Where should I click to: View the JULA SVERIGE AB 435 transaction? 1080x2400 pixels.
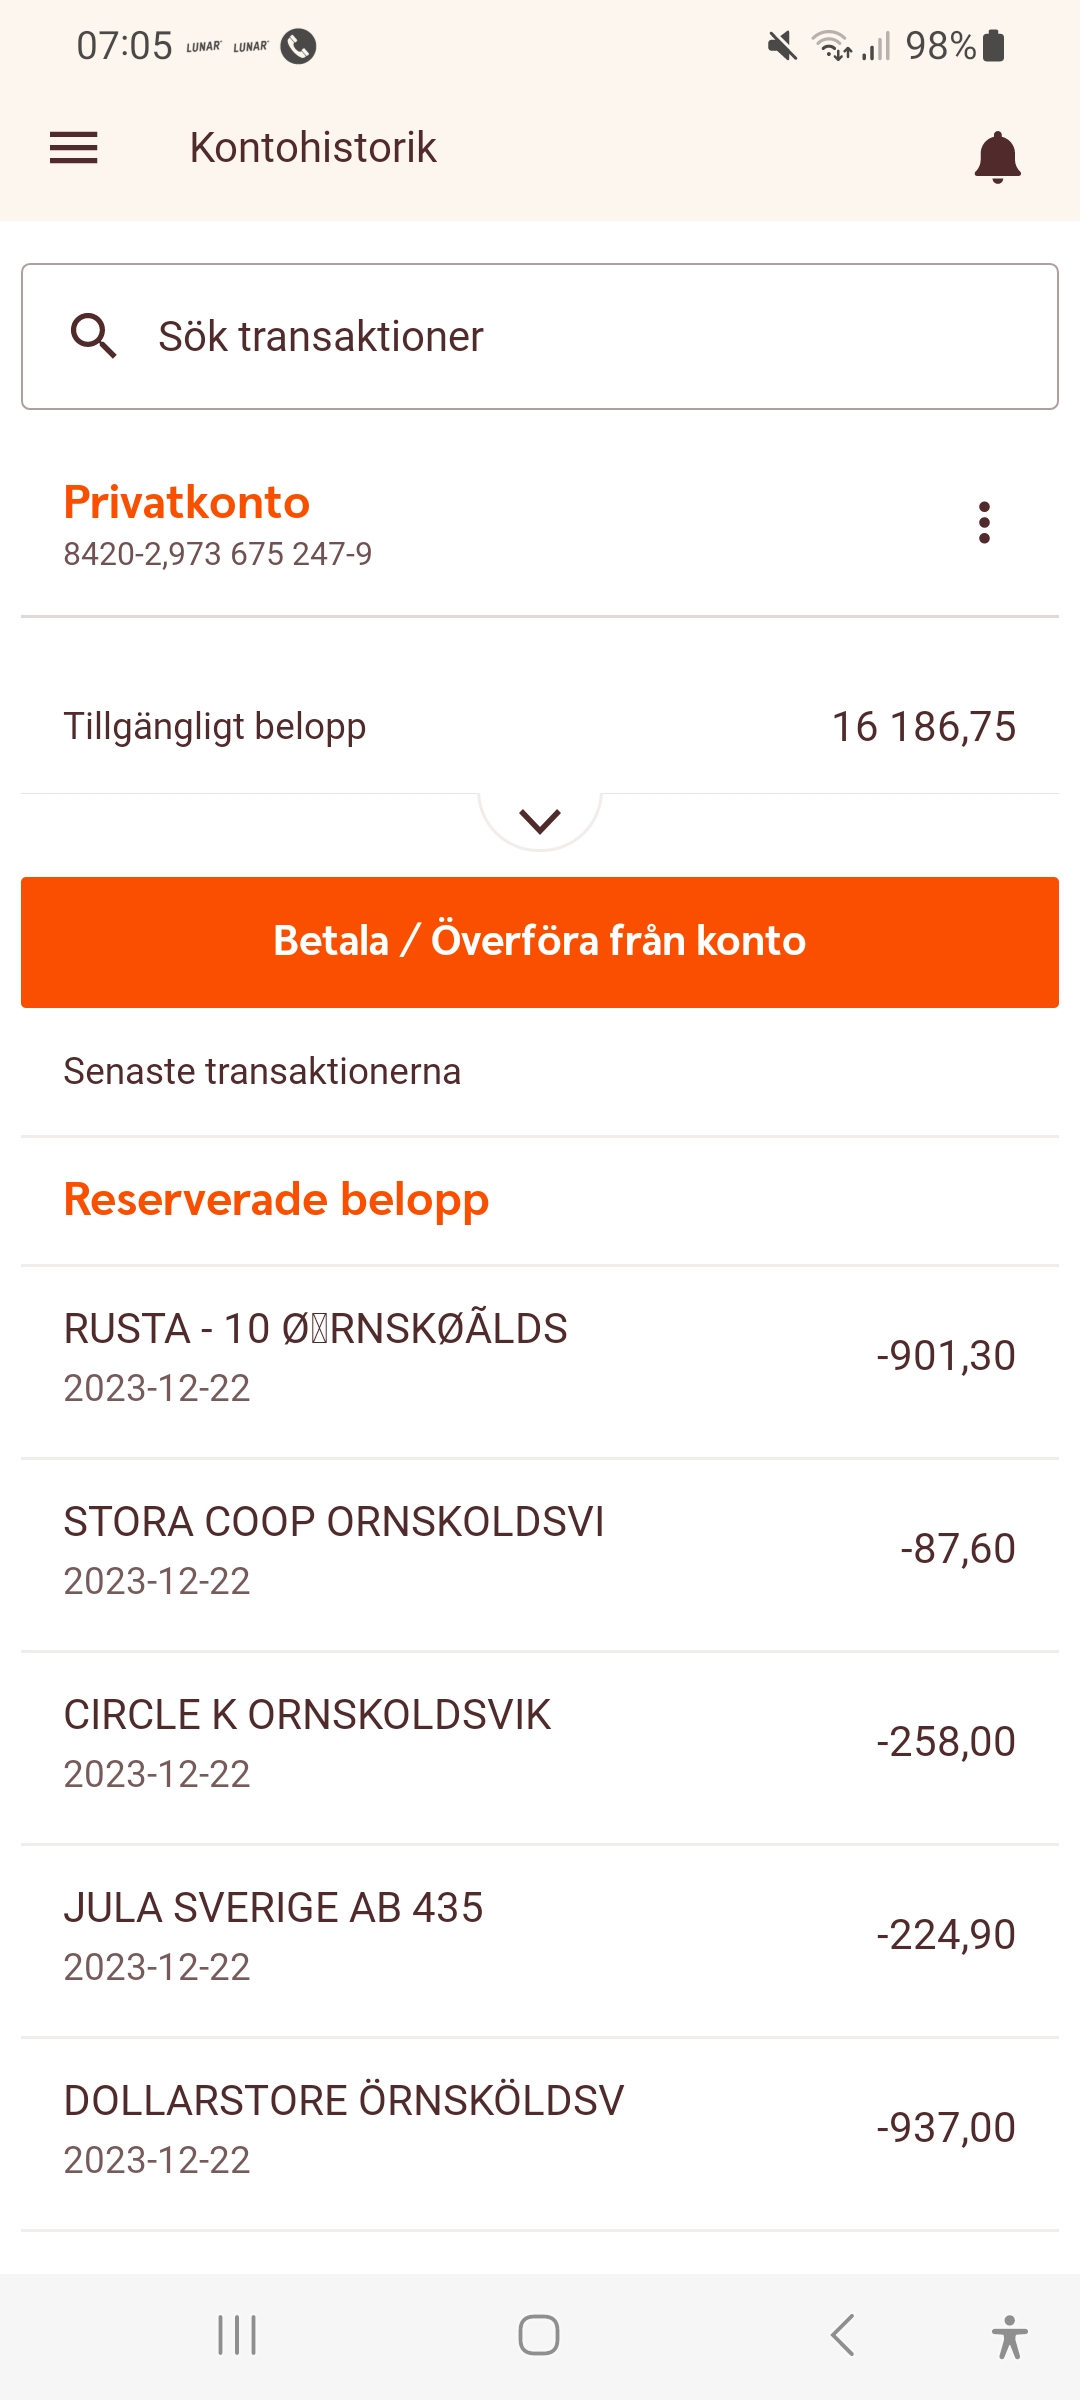pos(540,1936)
